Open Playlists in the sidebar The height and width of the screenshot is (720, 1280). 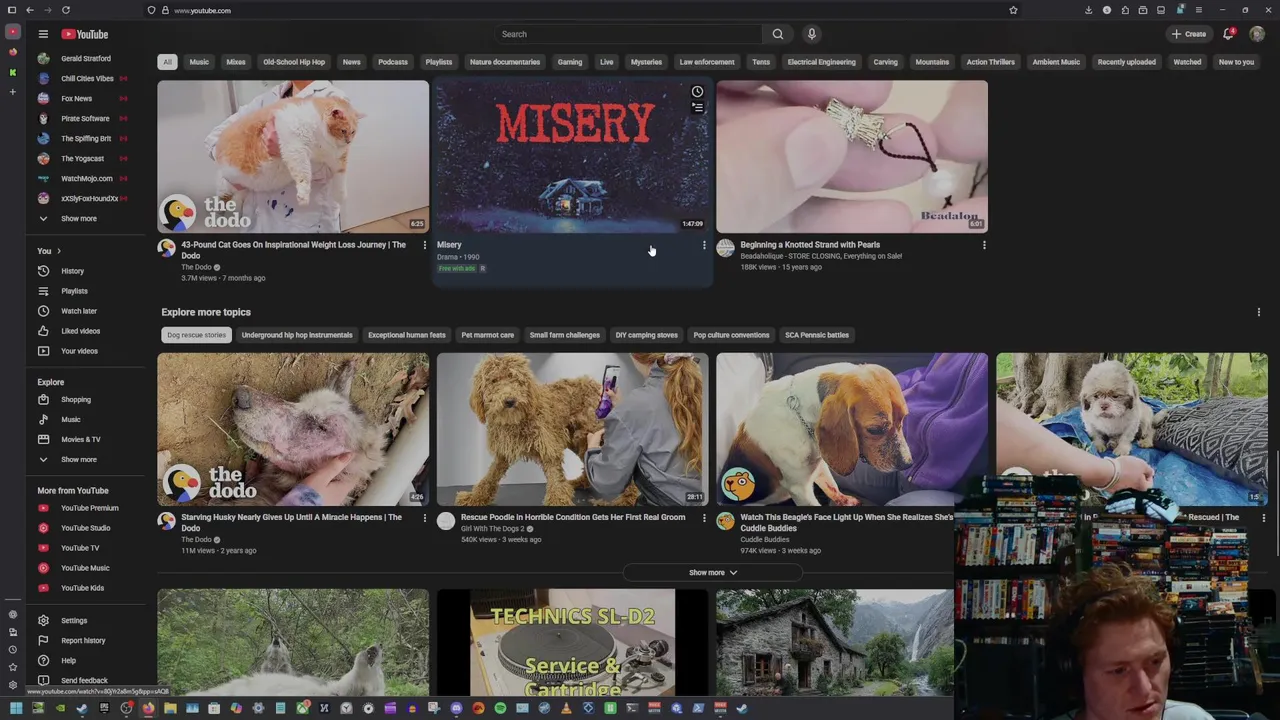pos(74,291)
